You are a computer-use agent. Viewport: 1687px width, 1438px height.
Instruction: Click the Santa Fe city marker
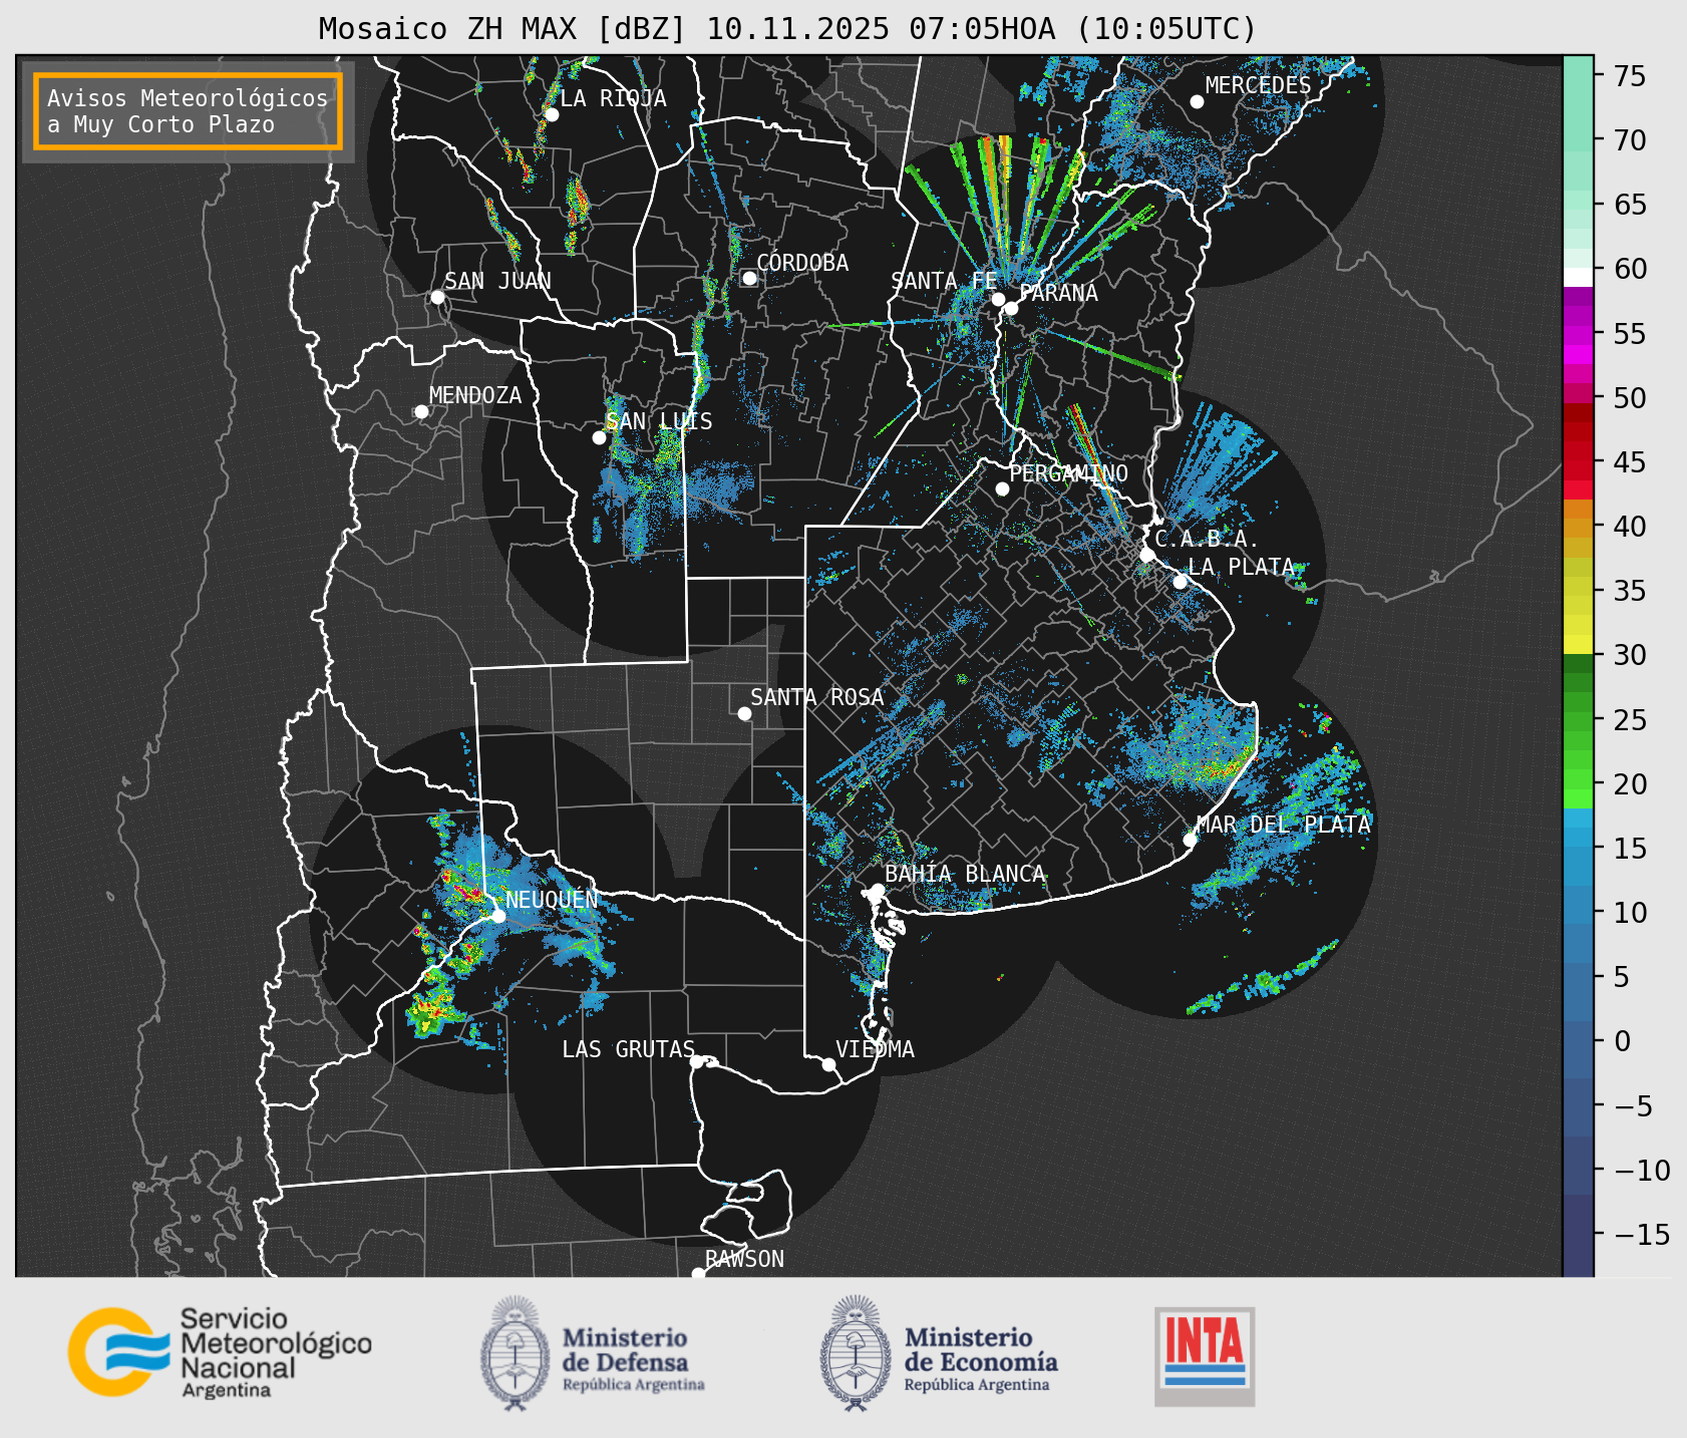click(x=998, y=299)
